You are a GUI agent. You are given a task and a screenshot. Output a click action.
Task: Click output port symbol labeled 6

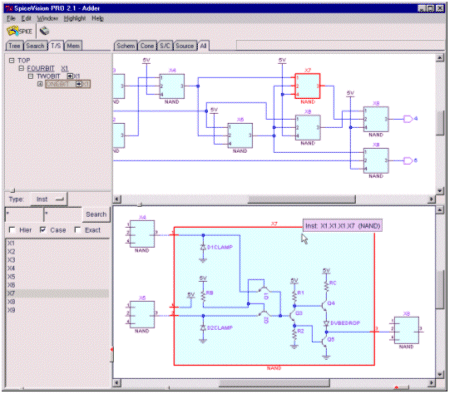click(408, 161)
